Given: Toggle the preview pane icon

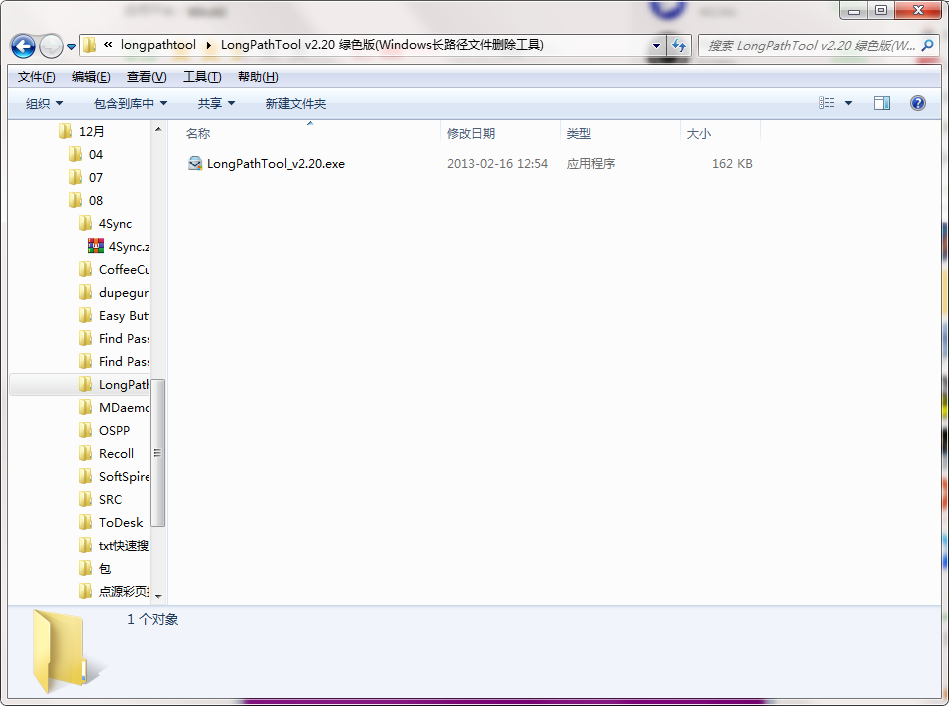Looking at the screenshot, I should pos(882,103).
